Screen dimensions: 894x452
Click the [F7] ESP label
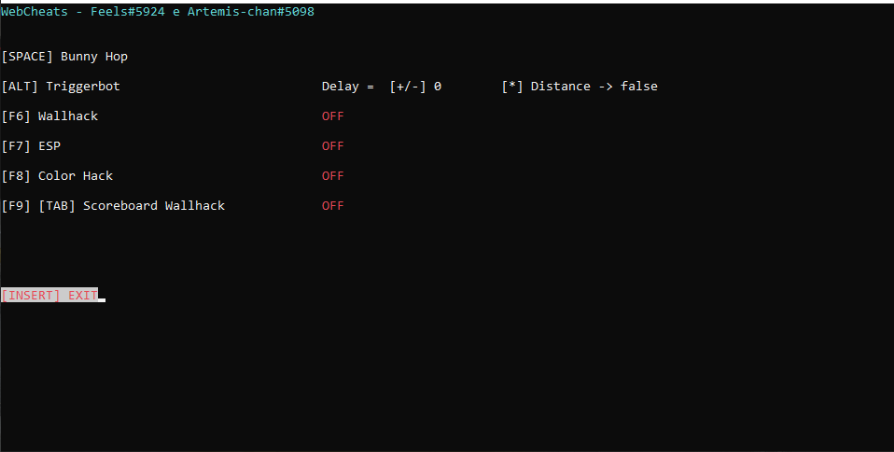point(31,146)
